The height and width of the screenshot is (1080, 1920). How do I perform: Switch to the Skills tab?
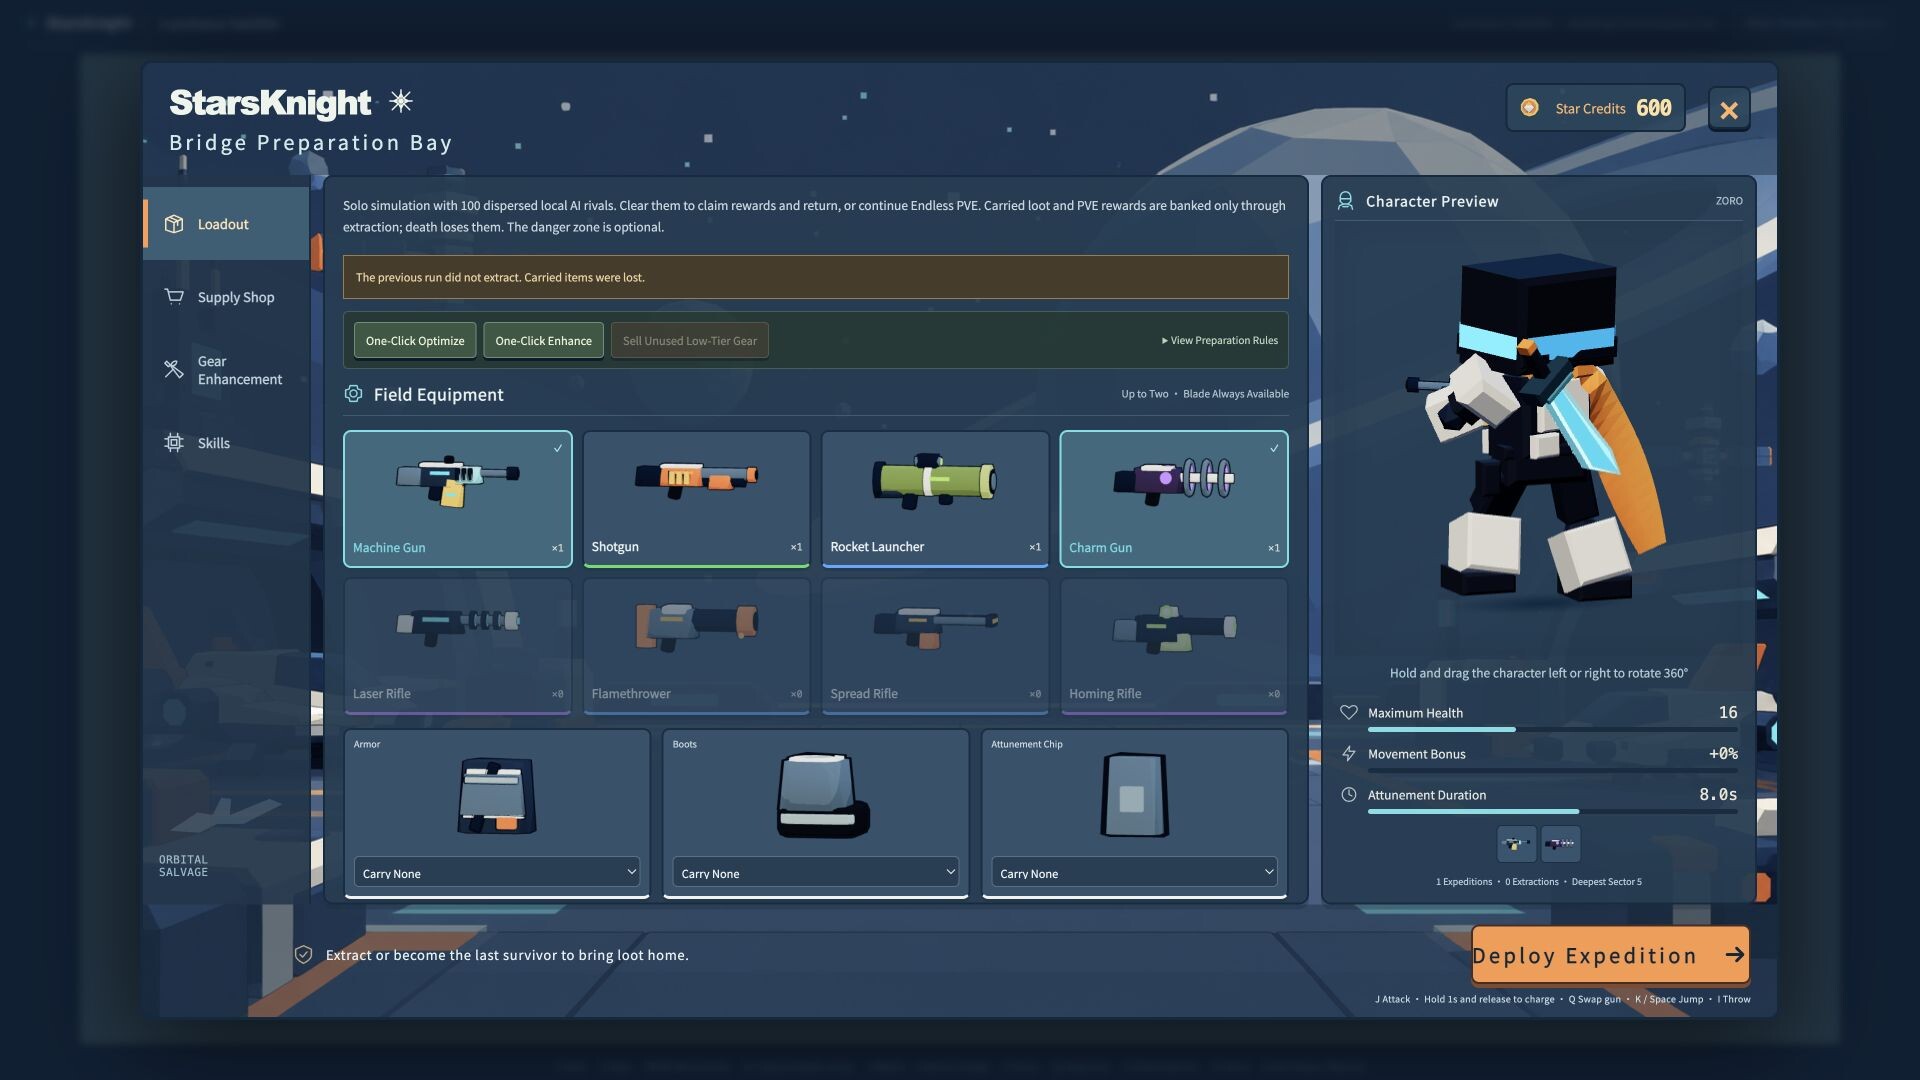(226, 443)
